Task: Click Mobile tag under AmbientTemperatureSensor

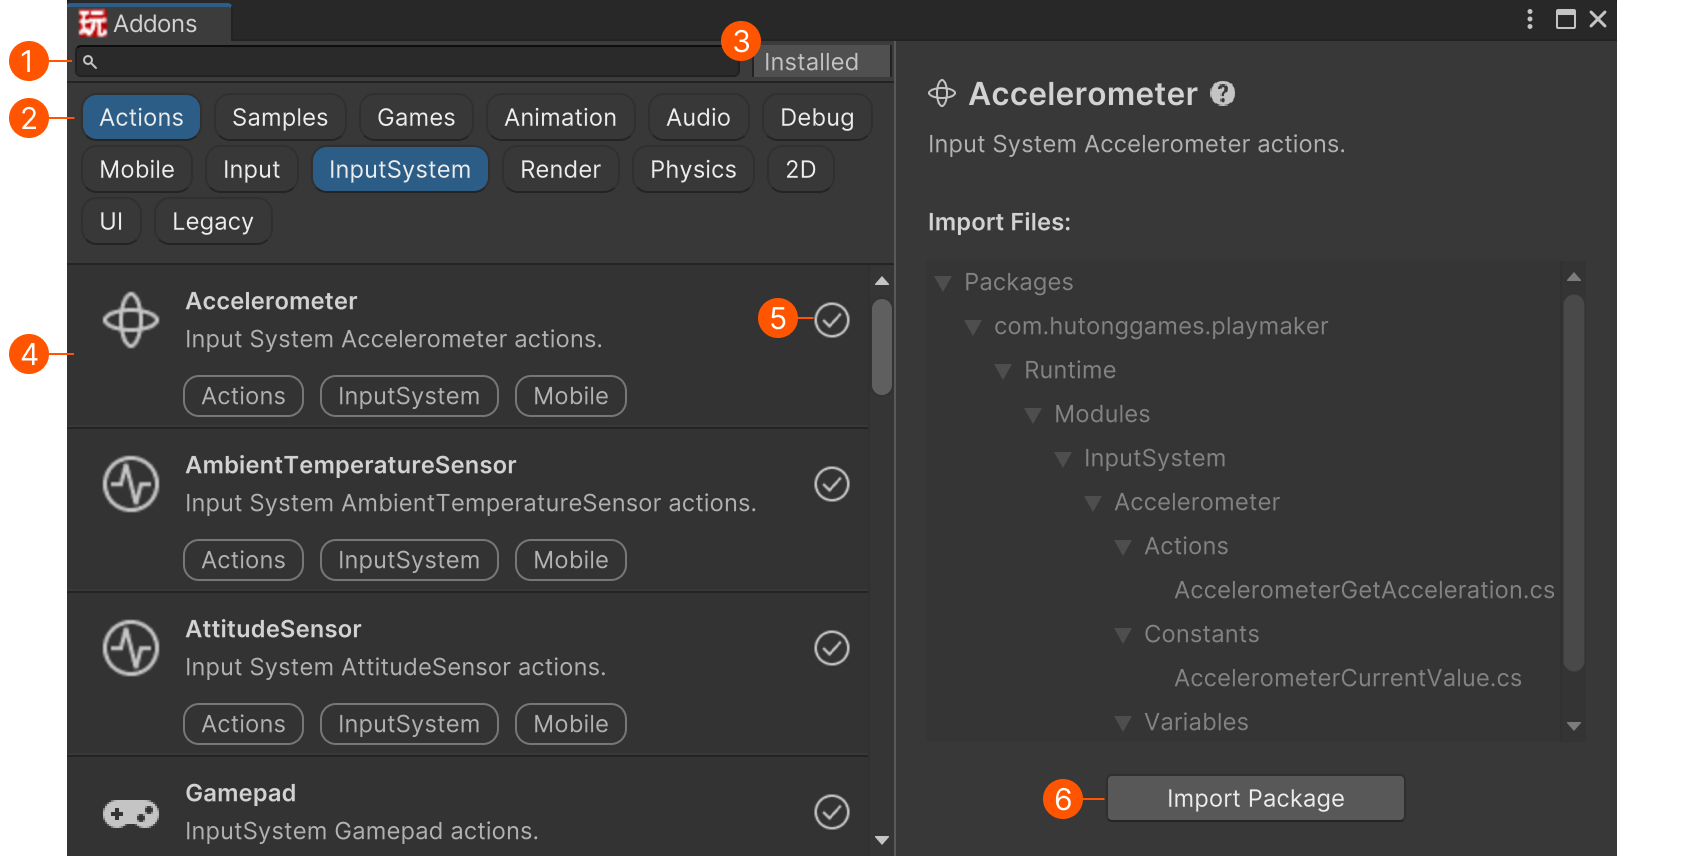Action: (x=571, y=560)
